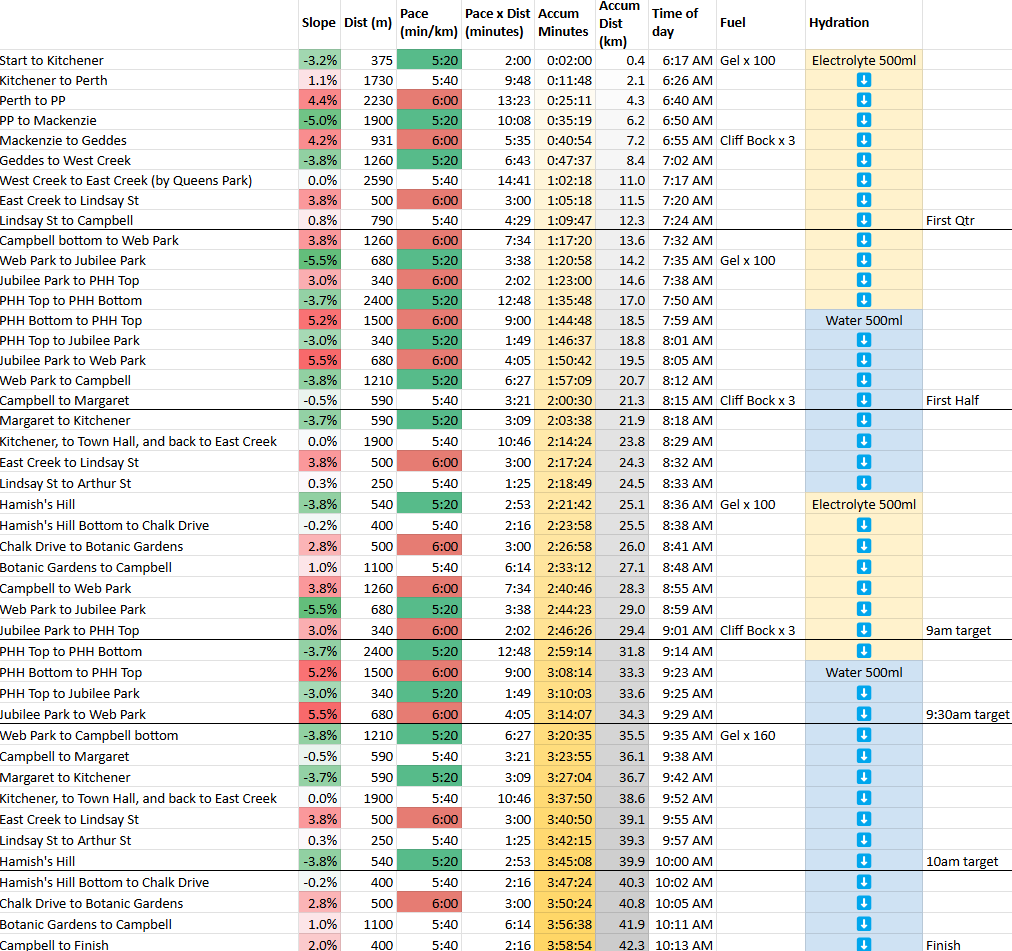Click the arrow icon for Margaret to Kitchener

(x=863, y=420)
